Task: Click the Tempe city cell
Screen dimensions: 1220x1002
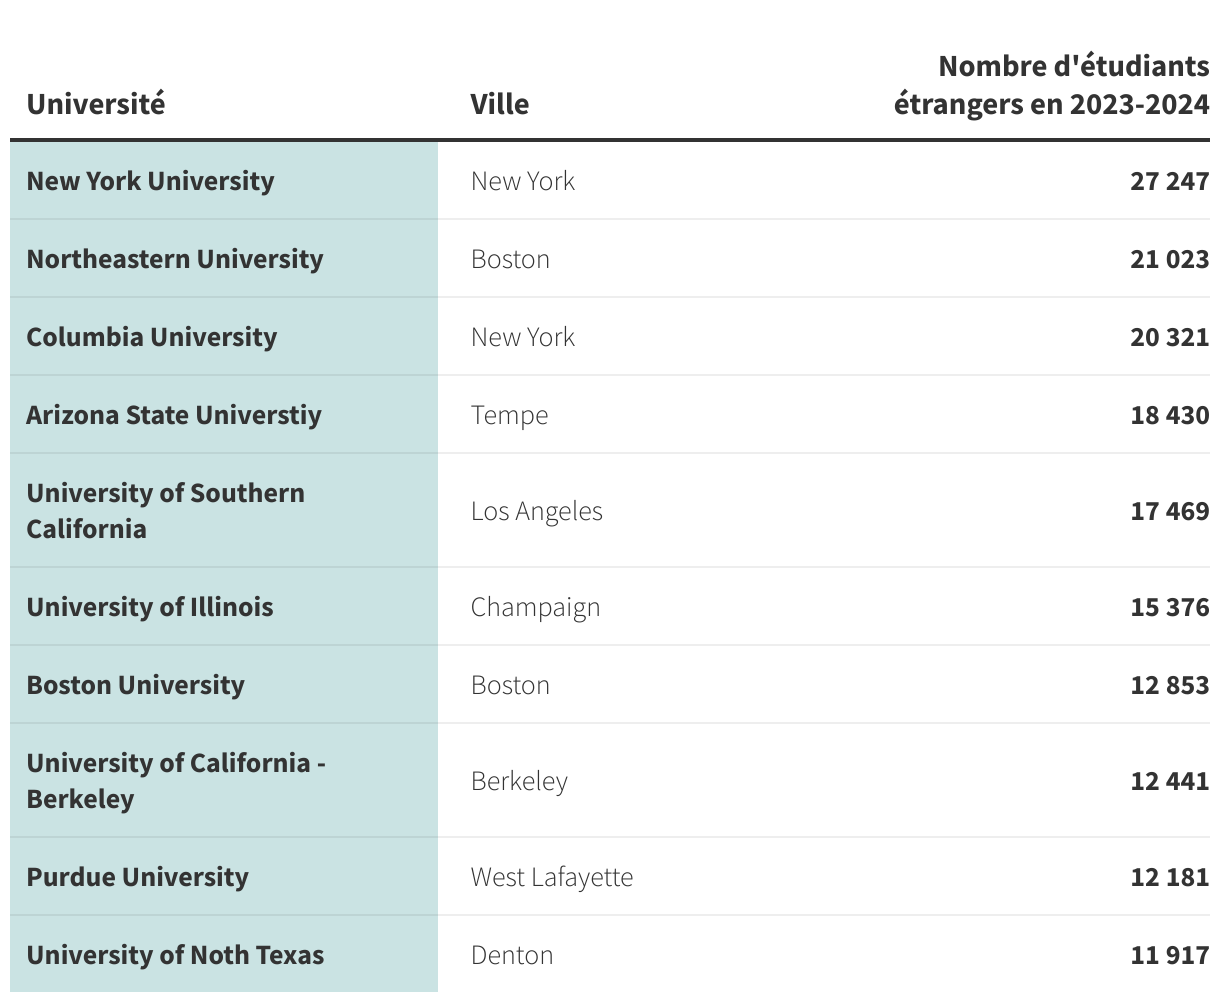Action: coord(510,415)
